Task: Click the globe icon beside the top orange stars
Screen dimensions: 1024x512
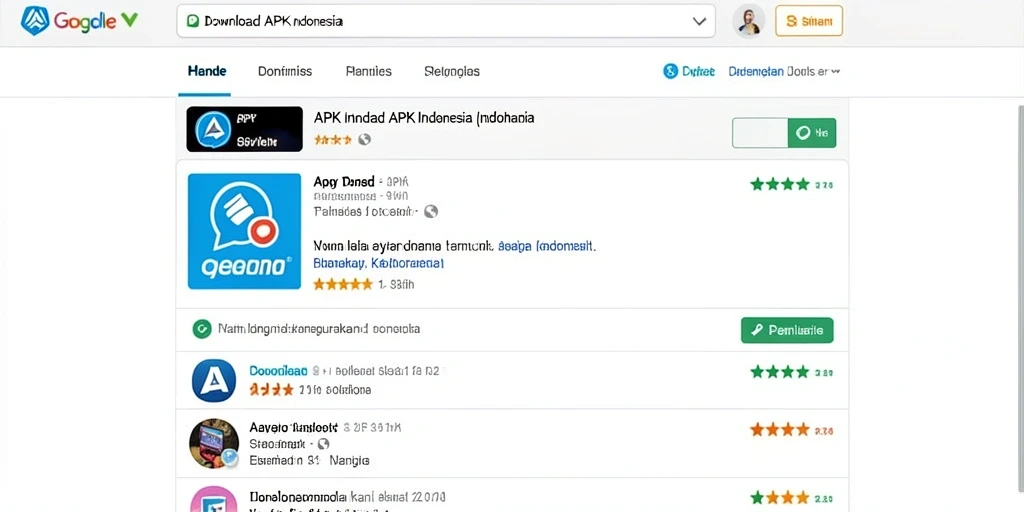Action: 364,139
